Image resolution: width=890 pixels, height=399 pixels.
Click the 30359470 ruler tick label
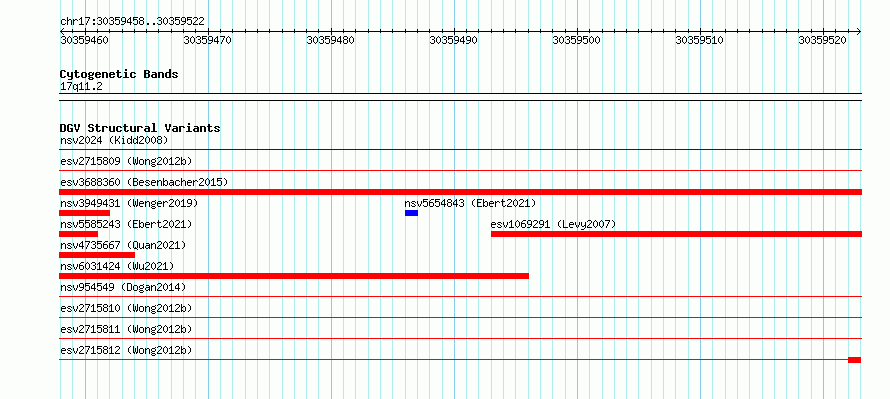coord(207,40)
